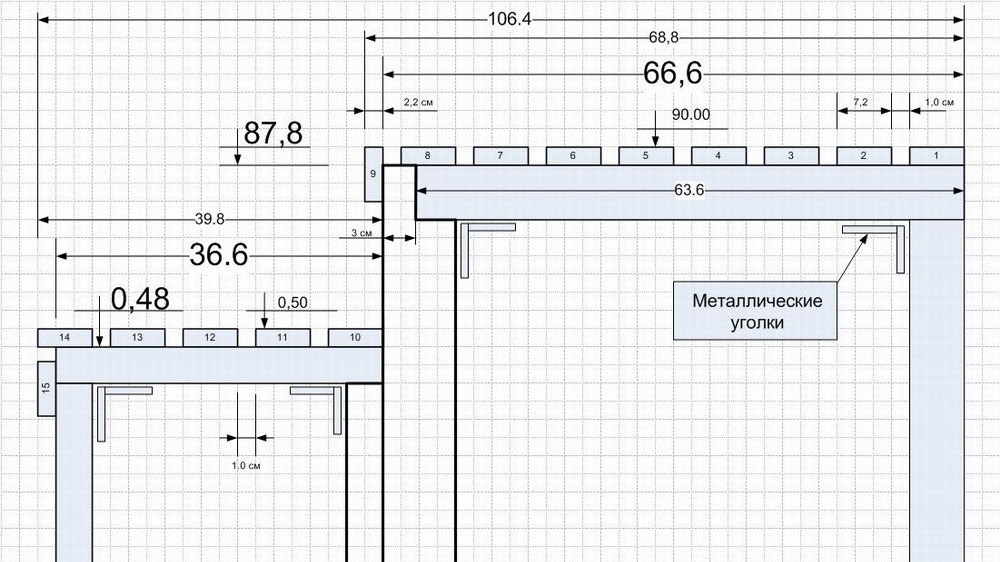Click the 90.00 elevation label
The height and width of the screenshot is (562, 1000).
pyautogui.click(x=691, y=115)
